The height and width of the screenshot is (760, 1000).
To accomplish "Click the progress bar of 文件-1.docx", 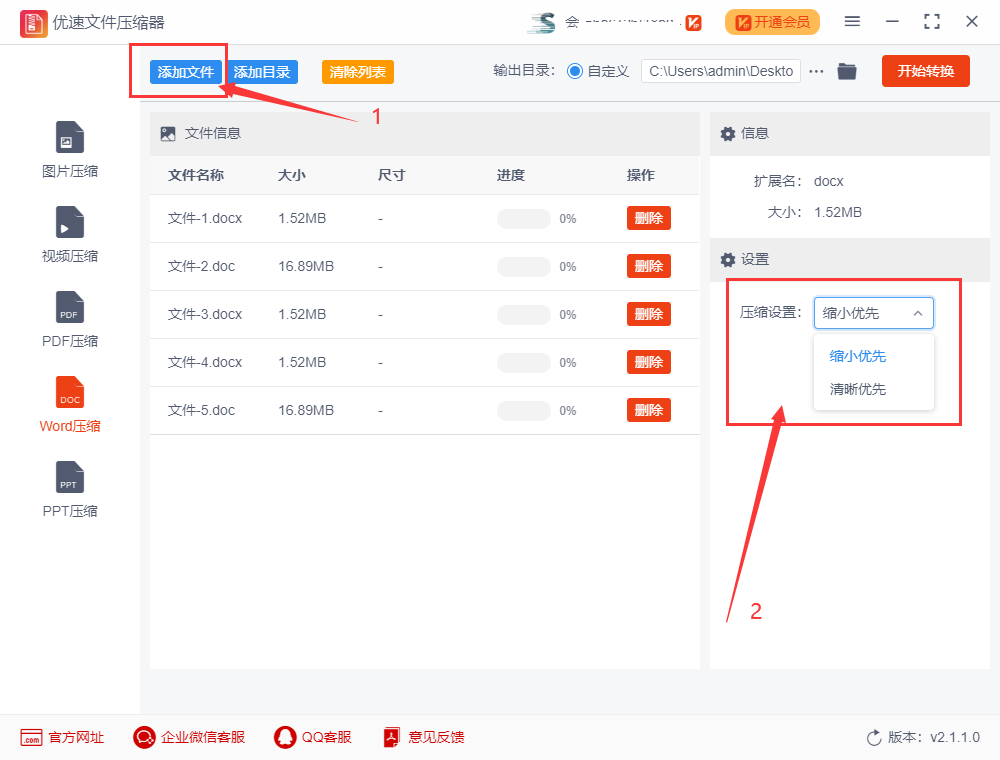I will click(x=523, y=218).
